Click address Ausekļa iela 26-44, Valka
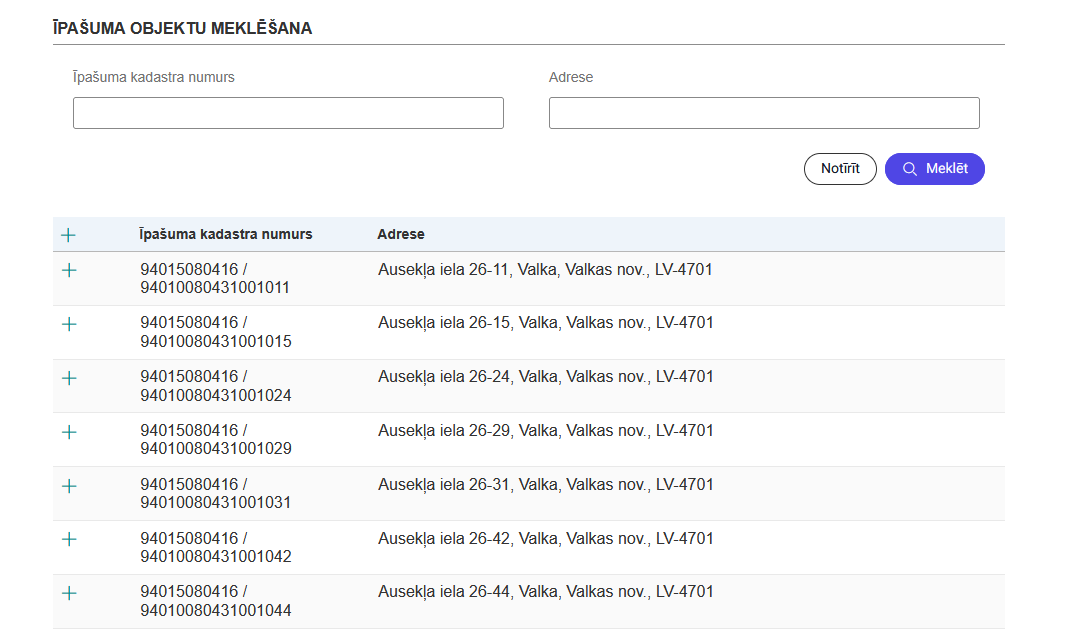The image size is (1065, 635). (x=545, y=592)
